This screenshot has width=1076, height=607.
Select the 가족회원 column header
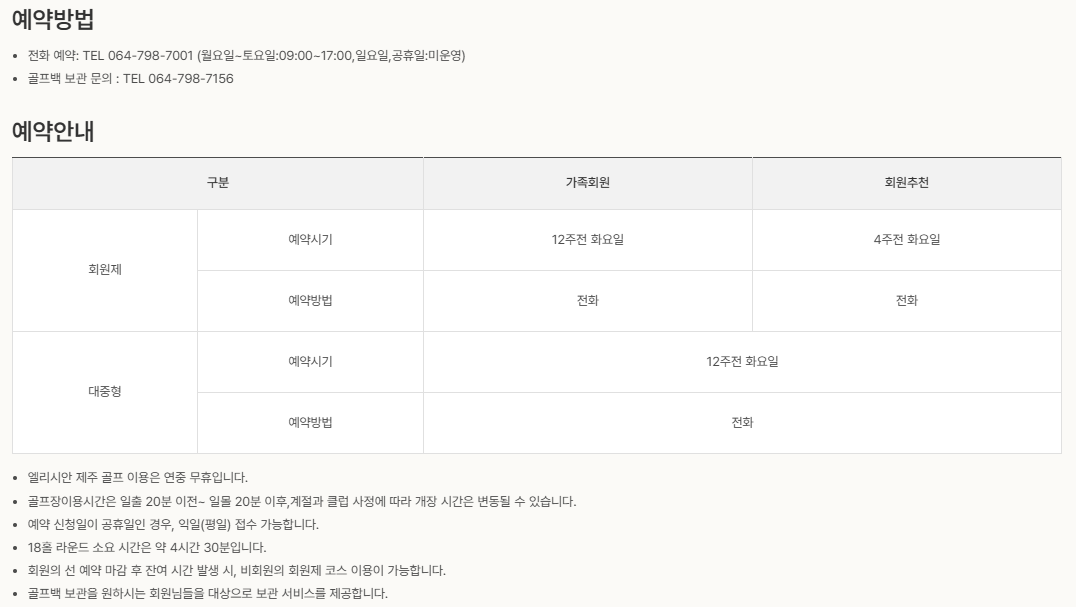tap(587, 183)
